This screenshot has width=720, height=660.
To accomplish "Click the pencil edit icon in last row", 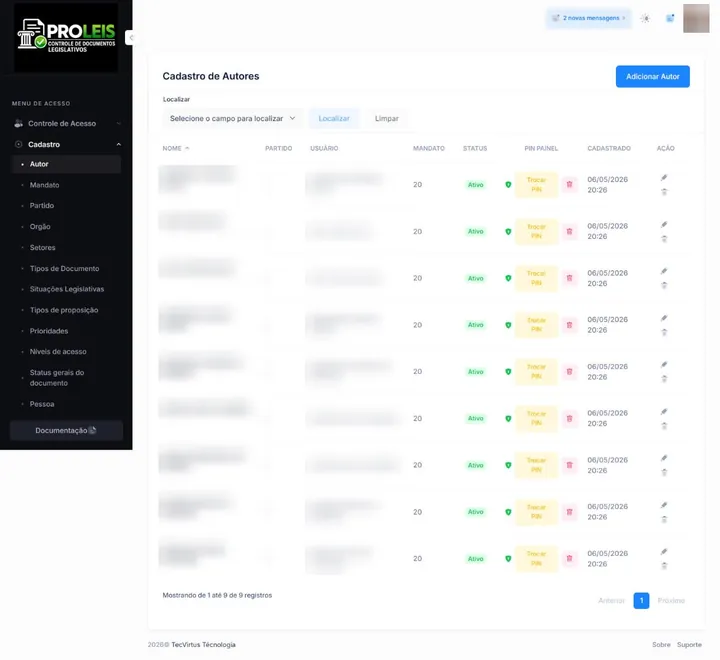I will 664,552.
